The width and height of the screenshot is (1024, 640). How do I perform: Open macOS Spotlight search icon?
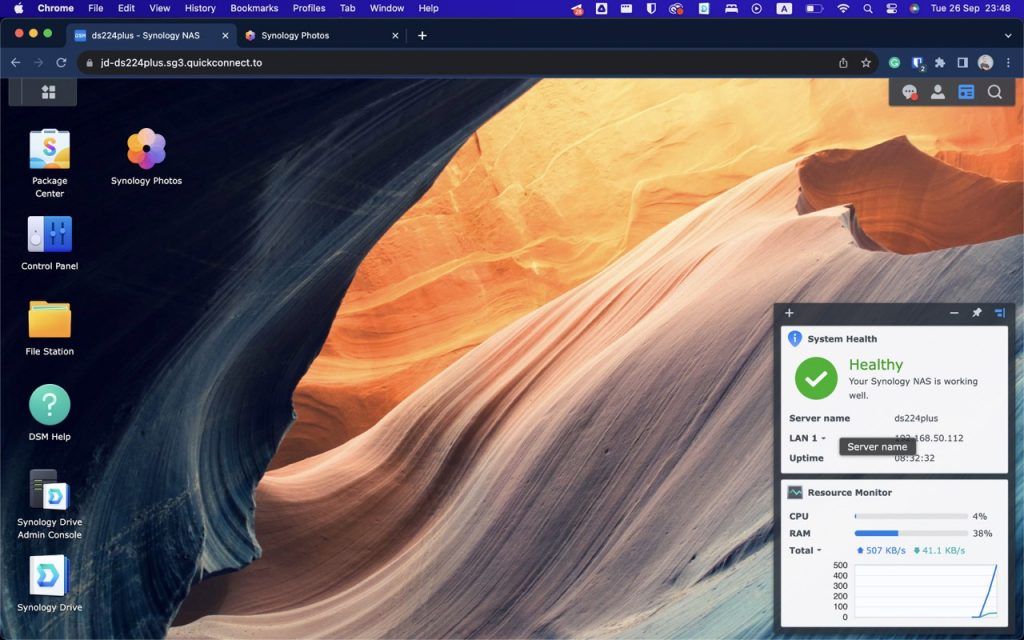pyautogui.click(x=867, y=8)
